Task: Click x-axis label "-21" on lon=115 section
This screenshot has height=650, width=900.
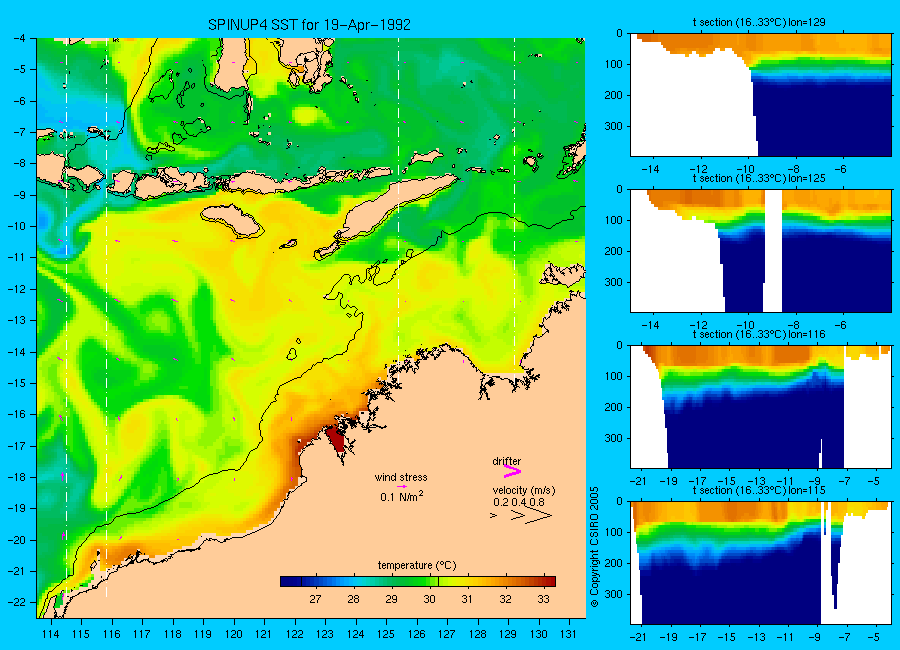Action: (638, 637)
